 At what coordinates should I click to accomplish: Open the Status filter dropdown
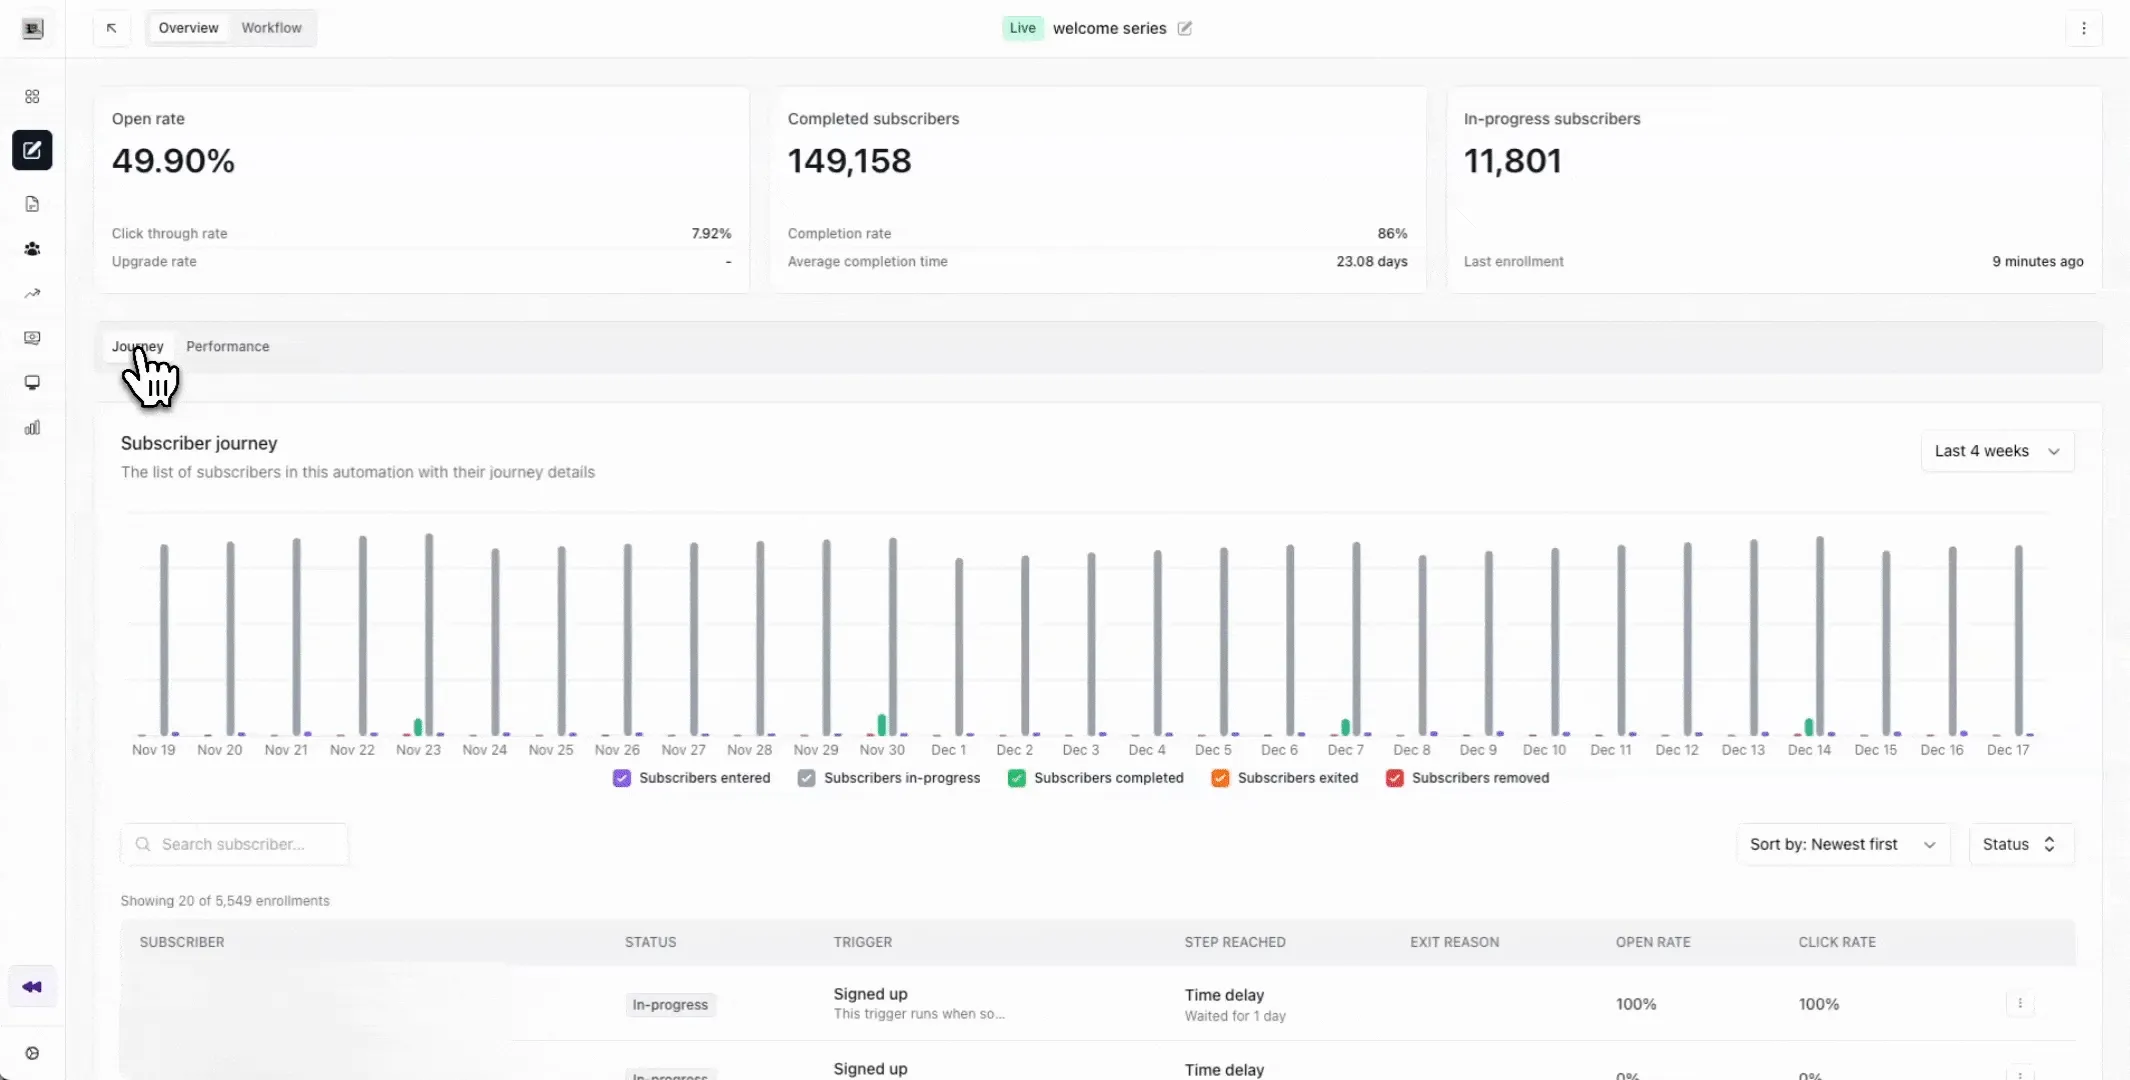(2019, 844)
